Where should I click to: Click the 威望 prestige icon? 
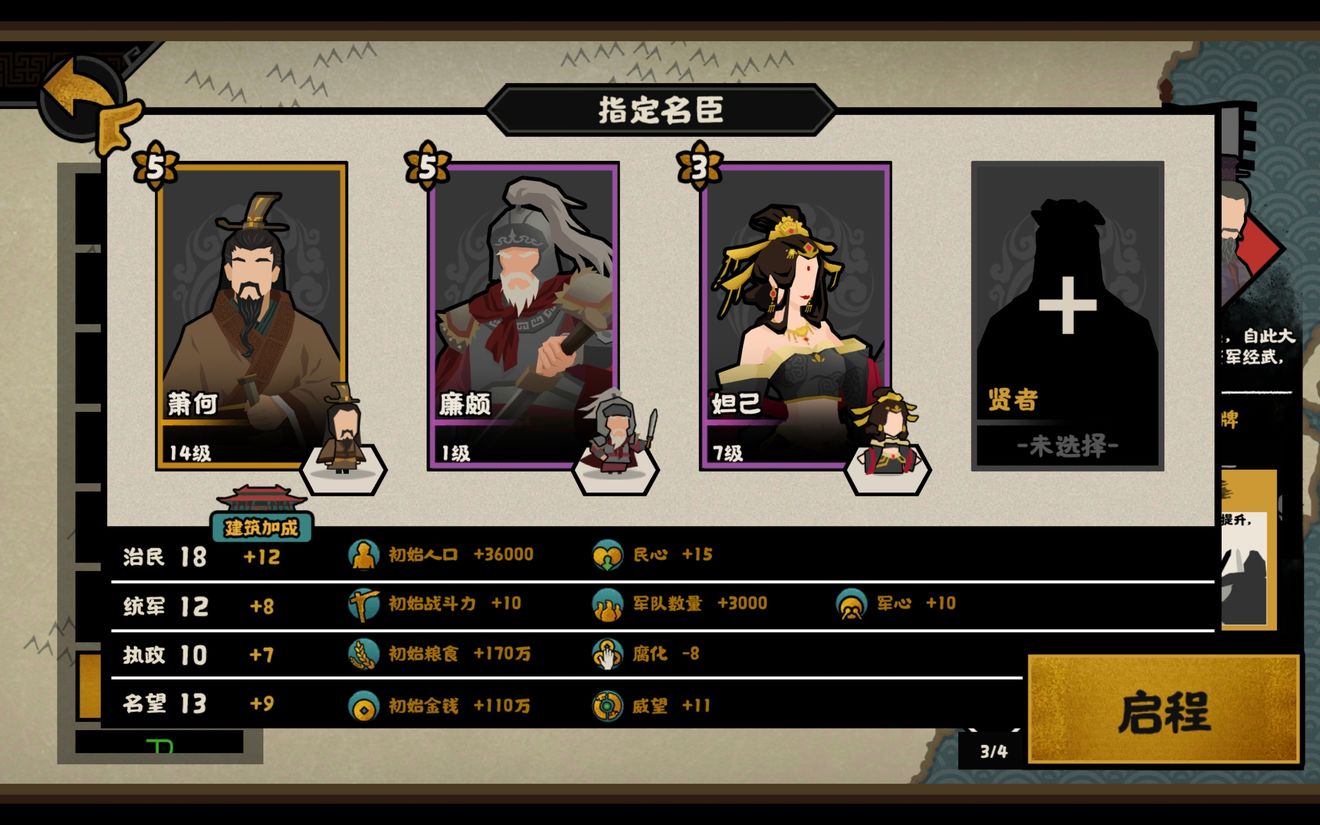(x=607, y=705)
